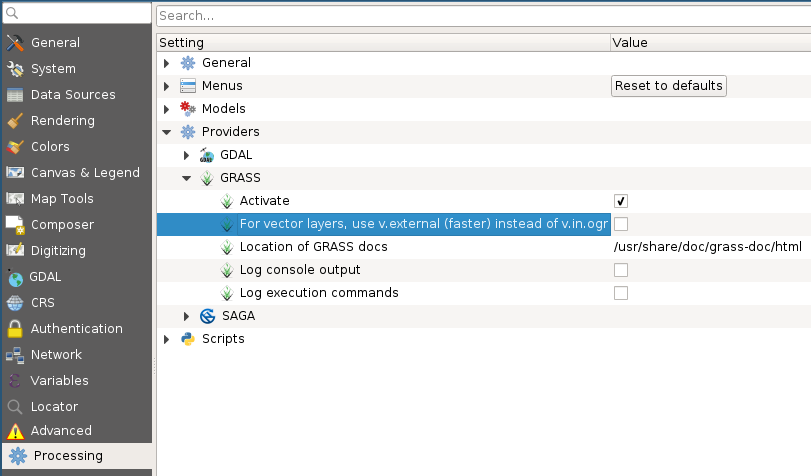Click the sidebar filter search box

click(x=77, y=13)
